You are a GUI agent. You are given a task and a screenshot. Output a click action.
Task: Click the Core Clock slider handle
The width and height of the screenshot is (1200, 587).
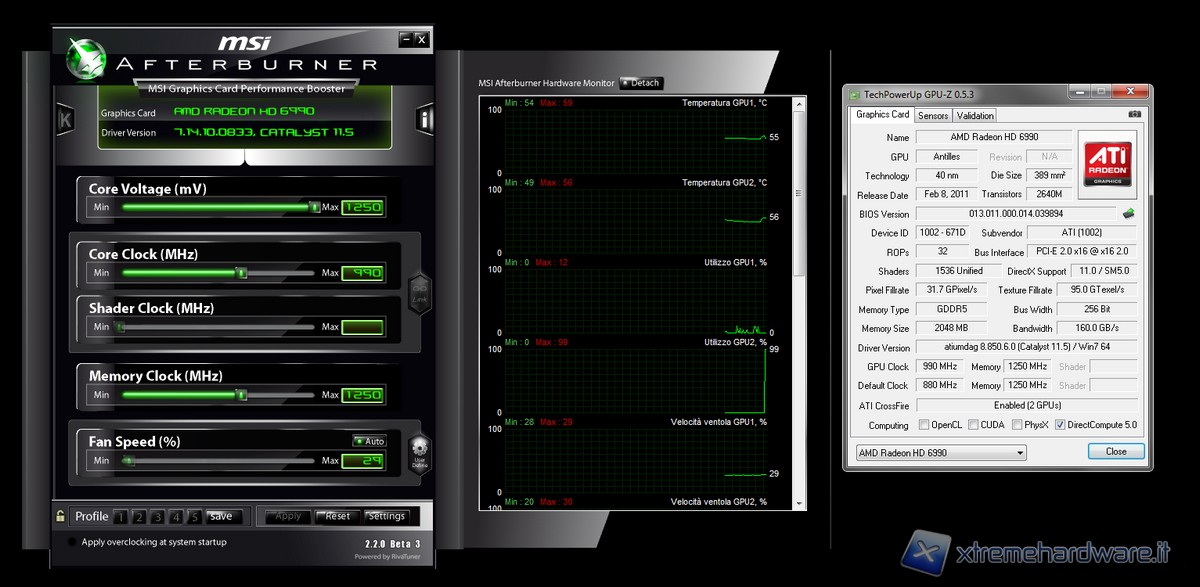241,272
